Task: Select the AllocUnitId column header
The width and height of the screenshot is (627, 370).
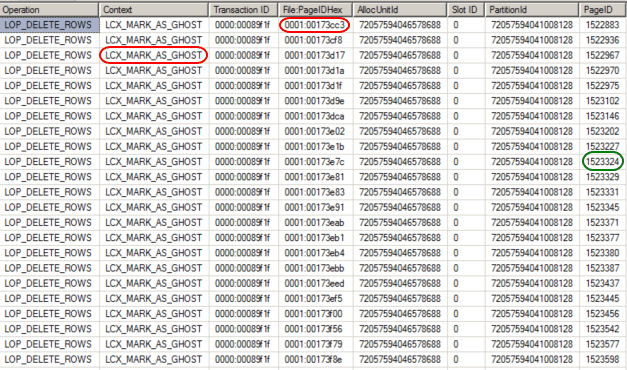Action: 400,10
